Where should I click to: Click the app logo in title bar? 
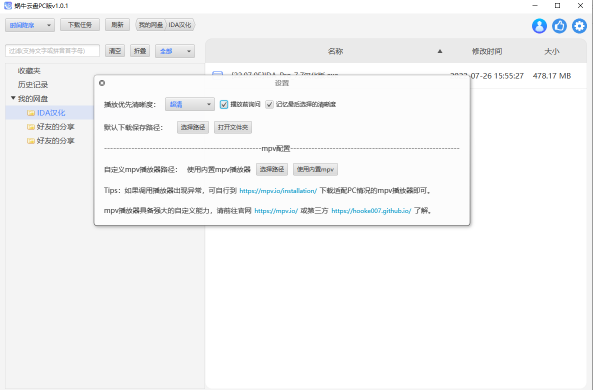point(8,6)
